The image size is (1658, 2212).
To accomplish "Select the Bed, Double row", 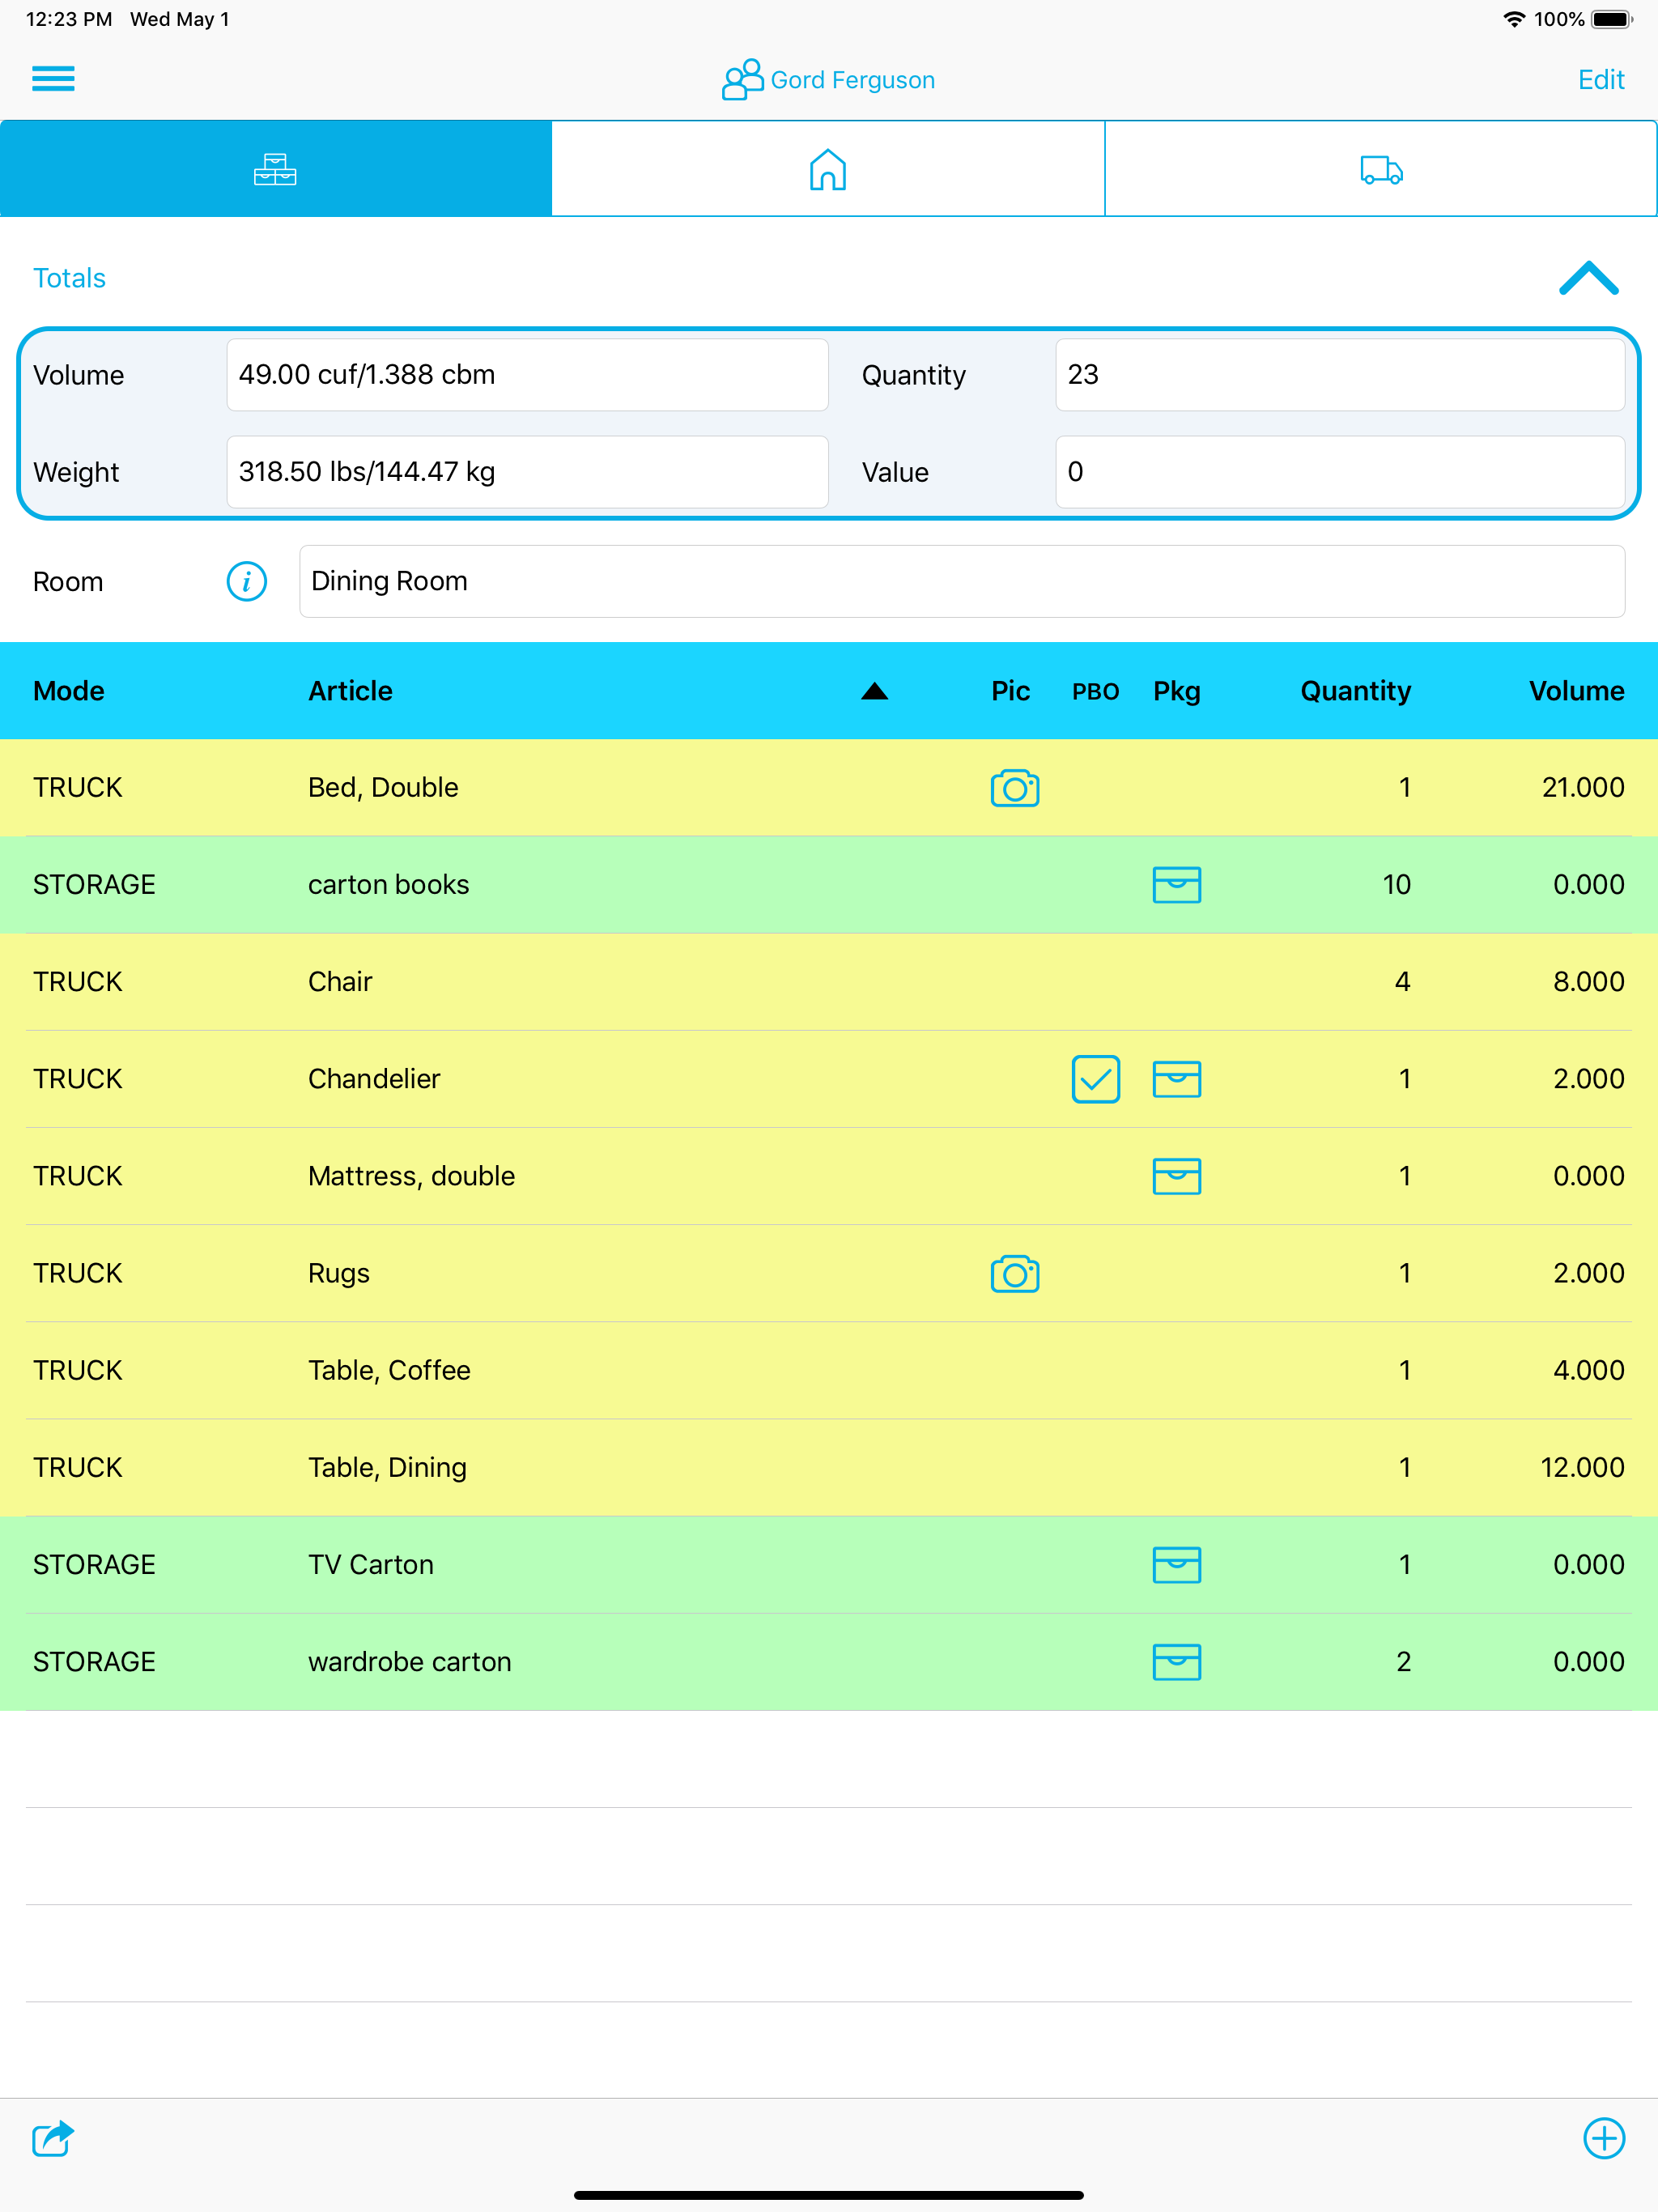I will [x=829, y=788].
